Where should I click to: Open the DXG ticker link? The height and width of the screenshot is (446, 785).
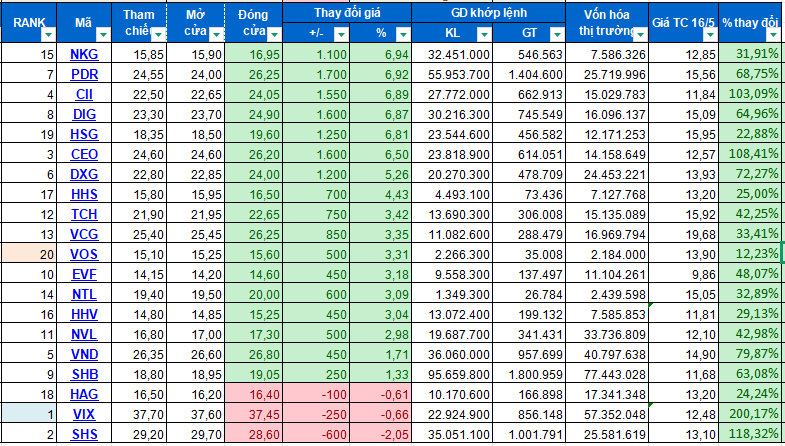click(84, 174)
